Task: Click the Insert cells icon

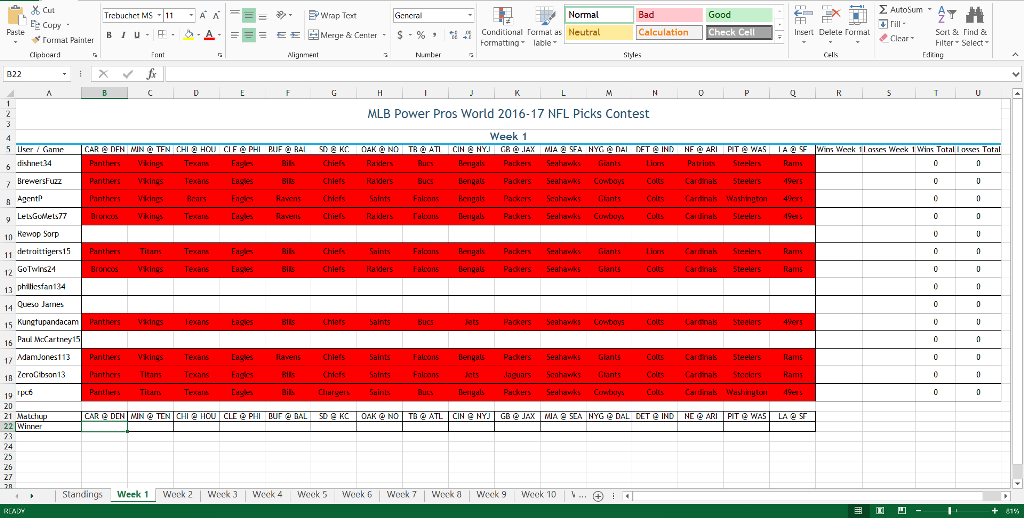Action: click(803, 14)
